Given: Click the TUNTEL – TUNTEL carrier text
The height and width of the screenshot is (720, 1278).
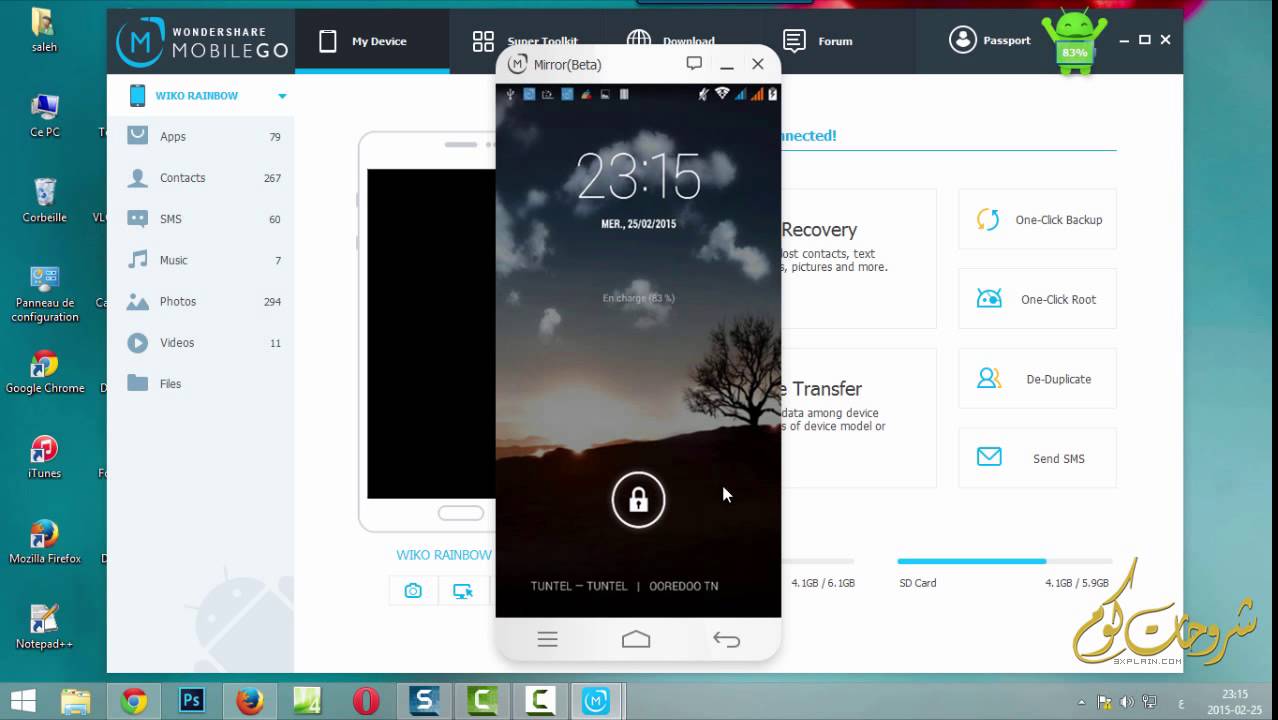Looking at the screenshot, I should click(579, 586).
